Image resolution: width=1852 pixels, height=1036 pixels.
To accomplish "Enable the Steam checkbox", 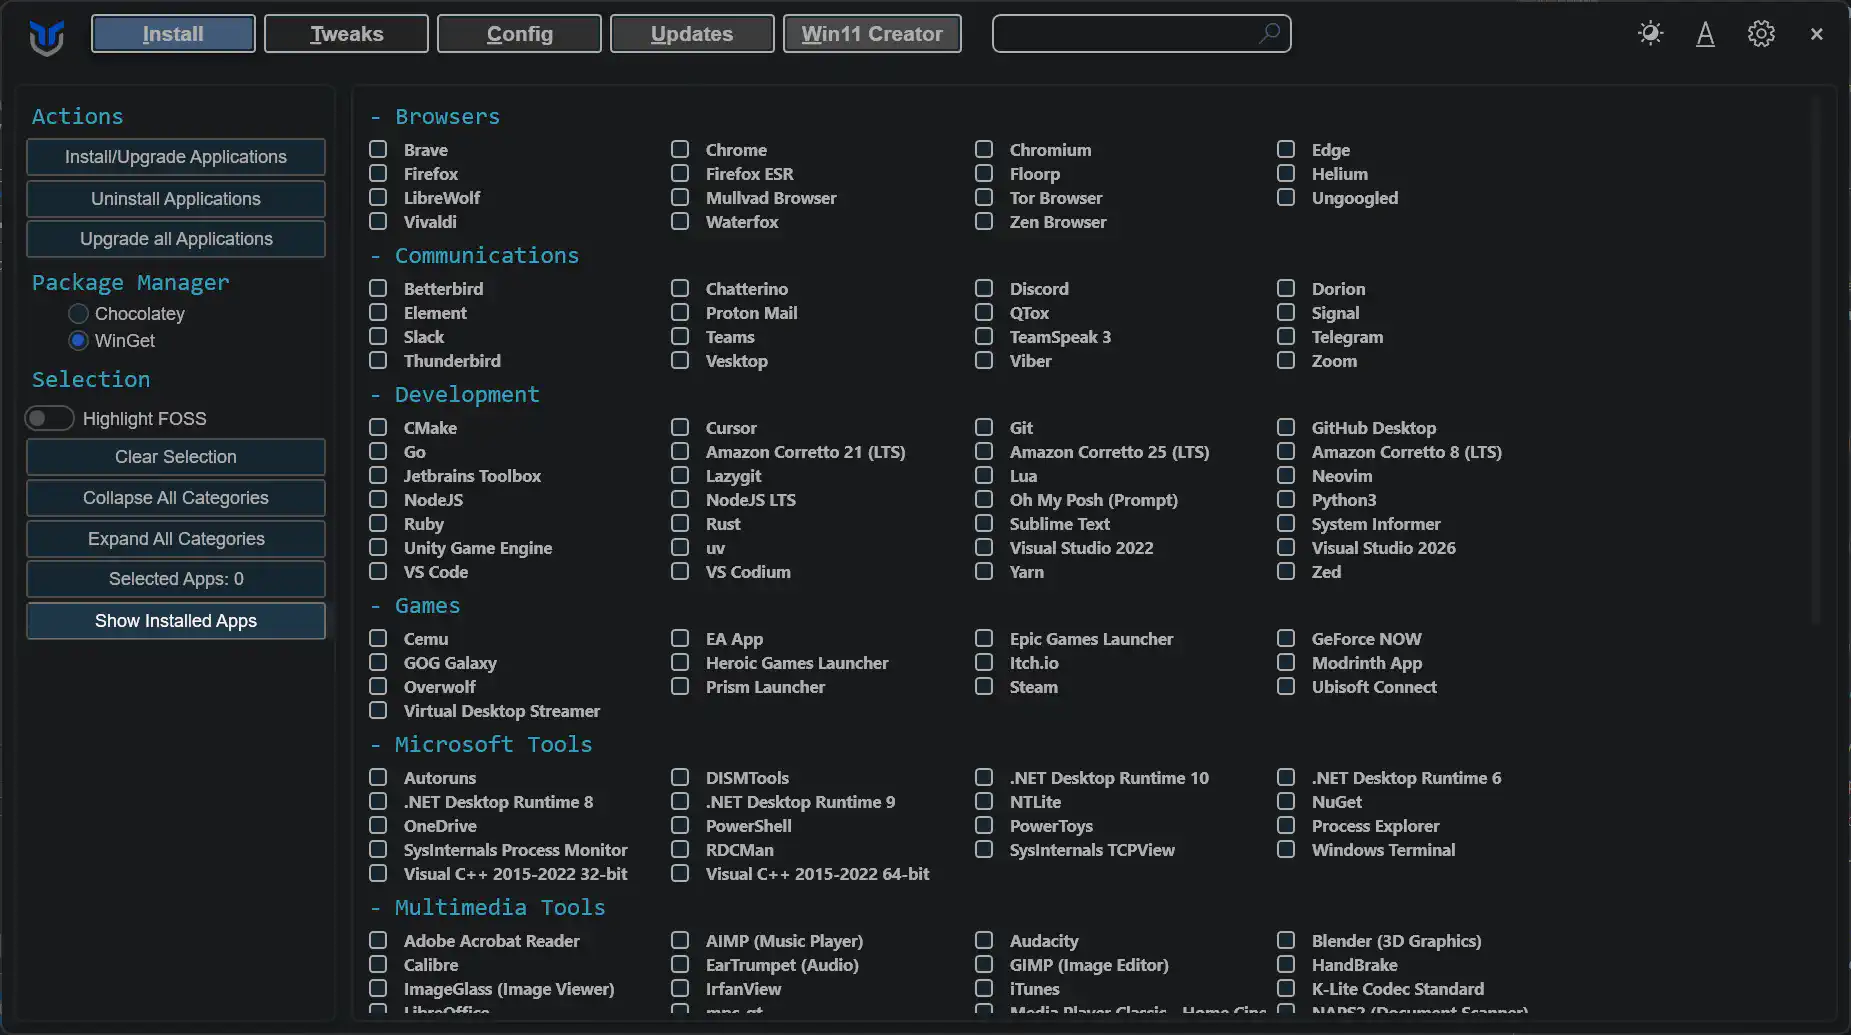I will (984, 686).
